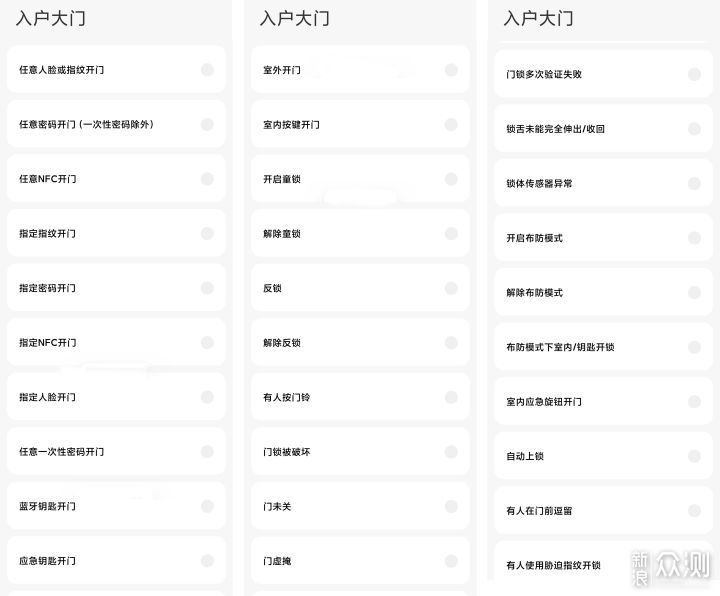Select radio for 指定NFC开门

(207, 343)
